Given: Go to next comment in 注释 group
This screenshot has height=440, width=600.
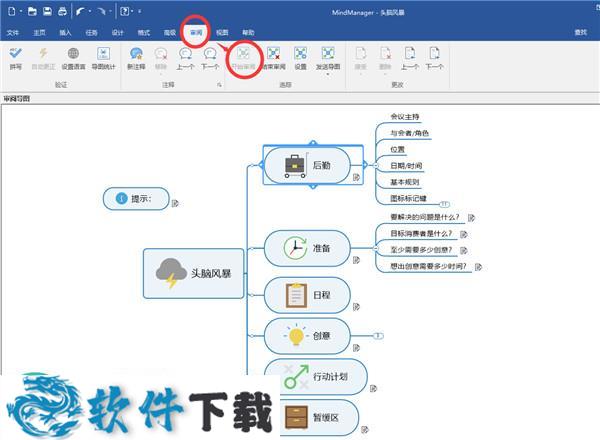Looking at the screenshot, I should [x=210, y=58].
